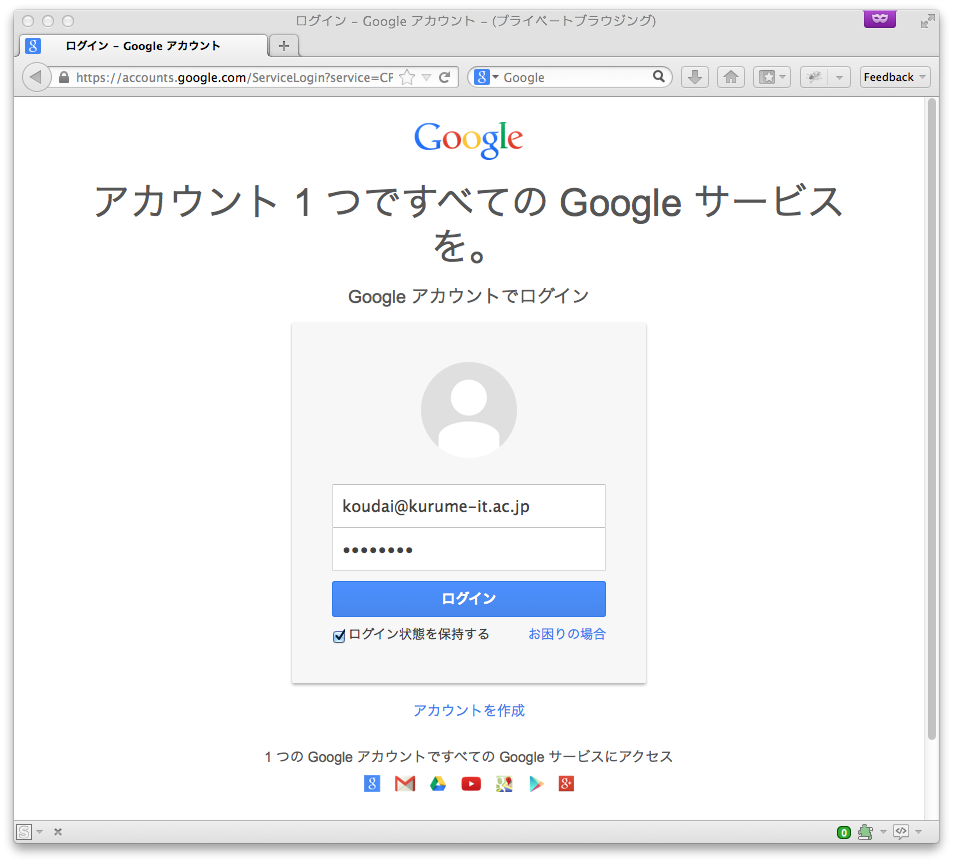Select the ログイン – Google アカウント tab

click(143, 46)
